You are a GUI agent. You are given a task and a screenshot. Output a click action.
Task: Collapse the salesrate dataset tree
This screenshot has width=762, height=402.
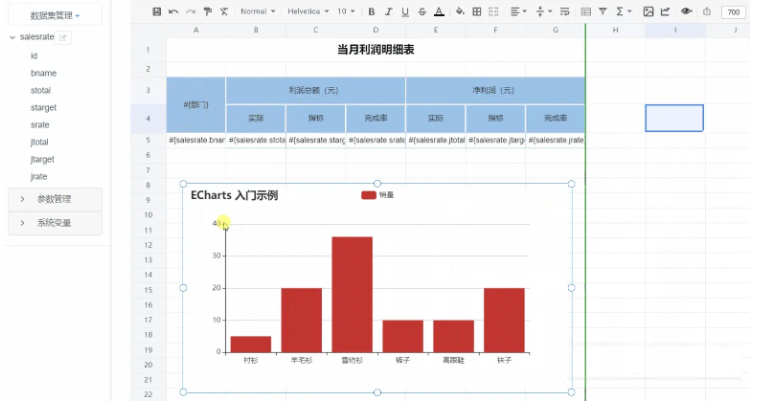[x=13, y=37]
